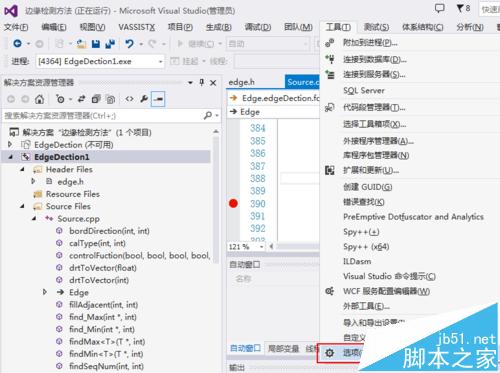Click the Open File toolbar icon

click(x=81, y=44)
